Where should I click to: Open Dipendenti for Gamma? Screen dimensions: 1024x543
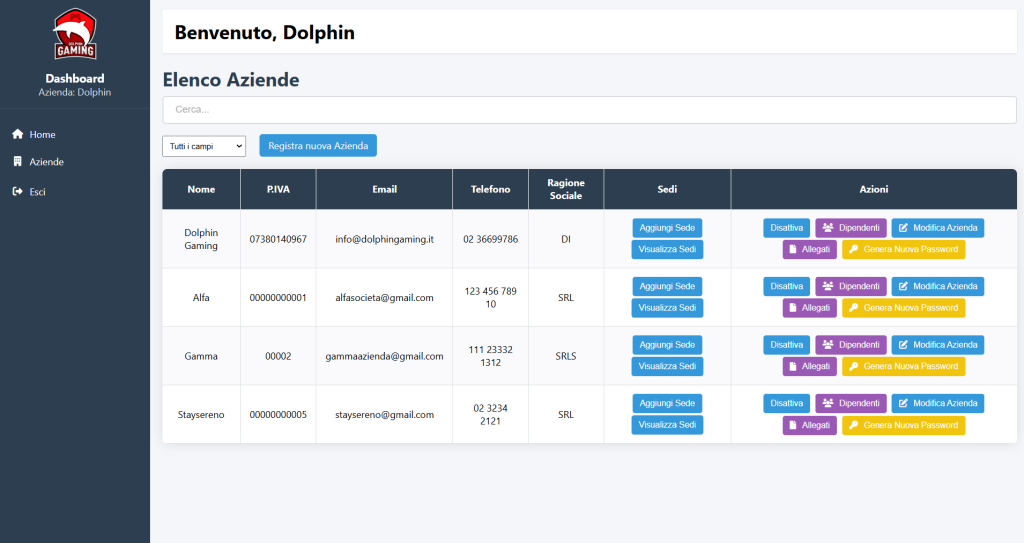pos(851,344)
